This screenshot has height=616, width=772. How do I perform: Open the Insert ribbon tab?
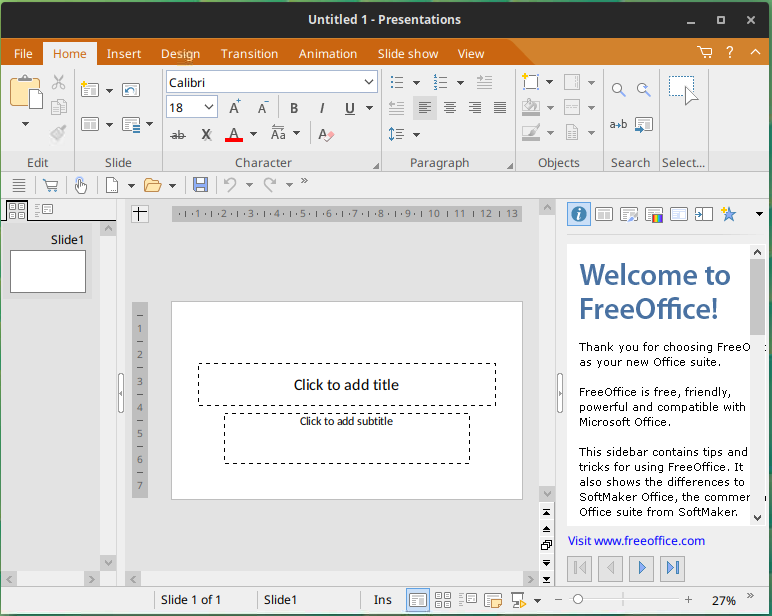coord(124,54)
